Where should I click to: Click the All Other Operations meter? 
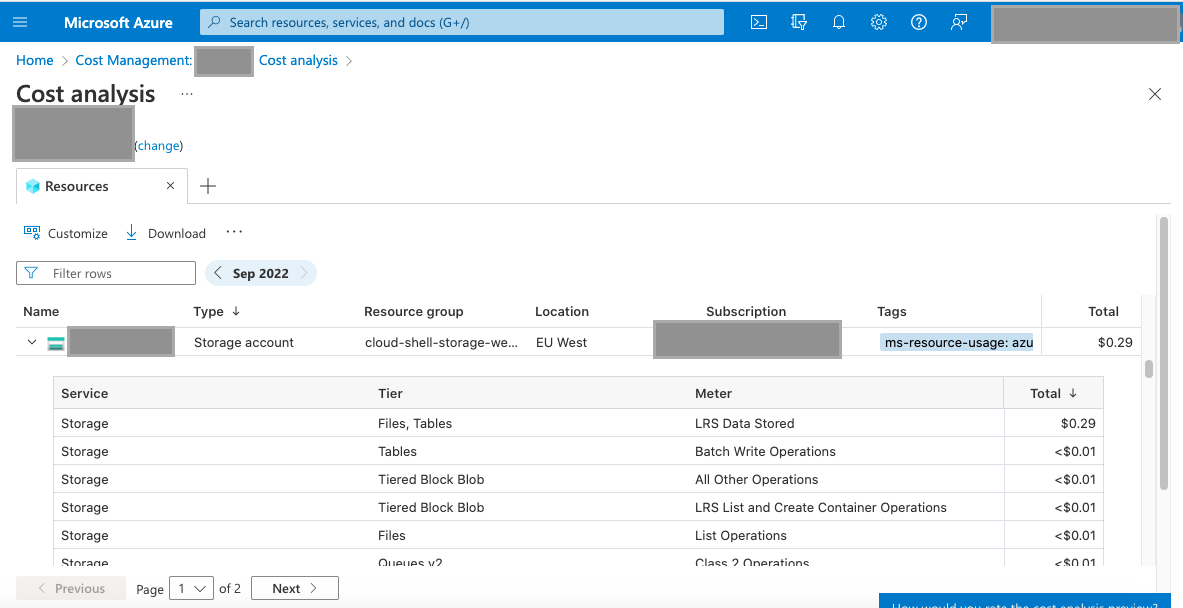point(756,479)
